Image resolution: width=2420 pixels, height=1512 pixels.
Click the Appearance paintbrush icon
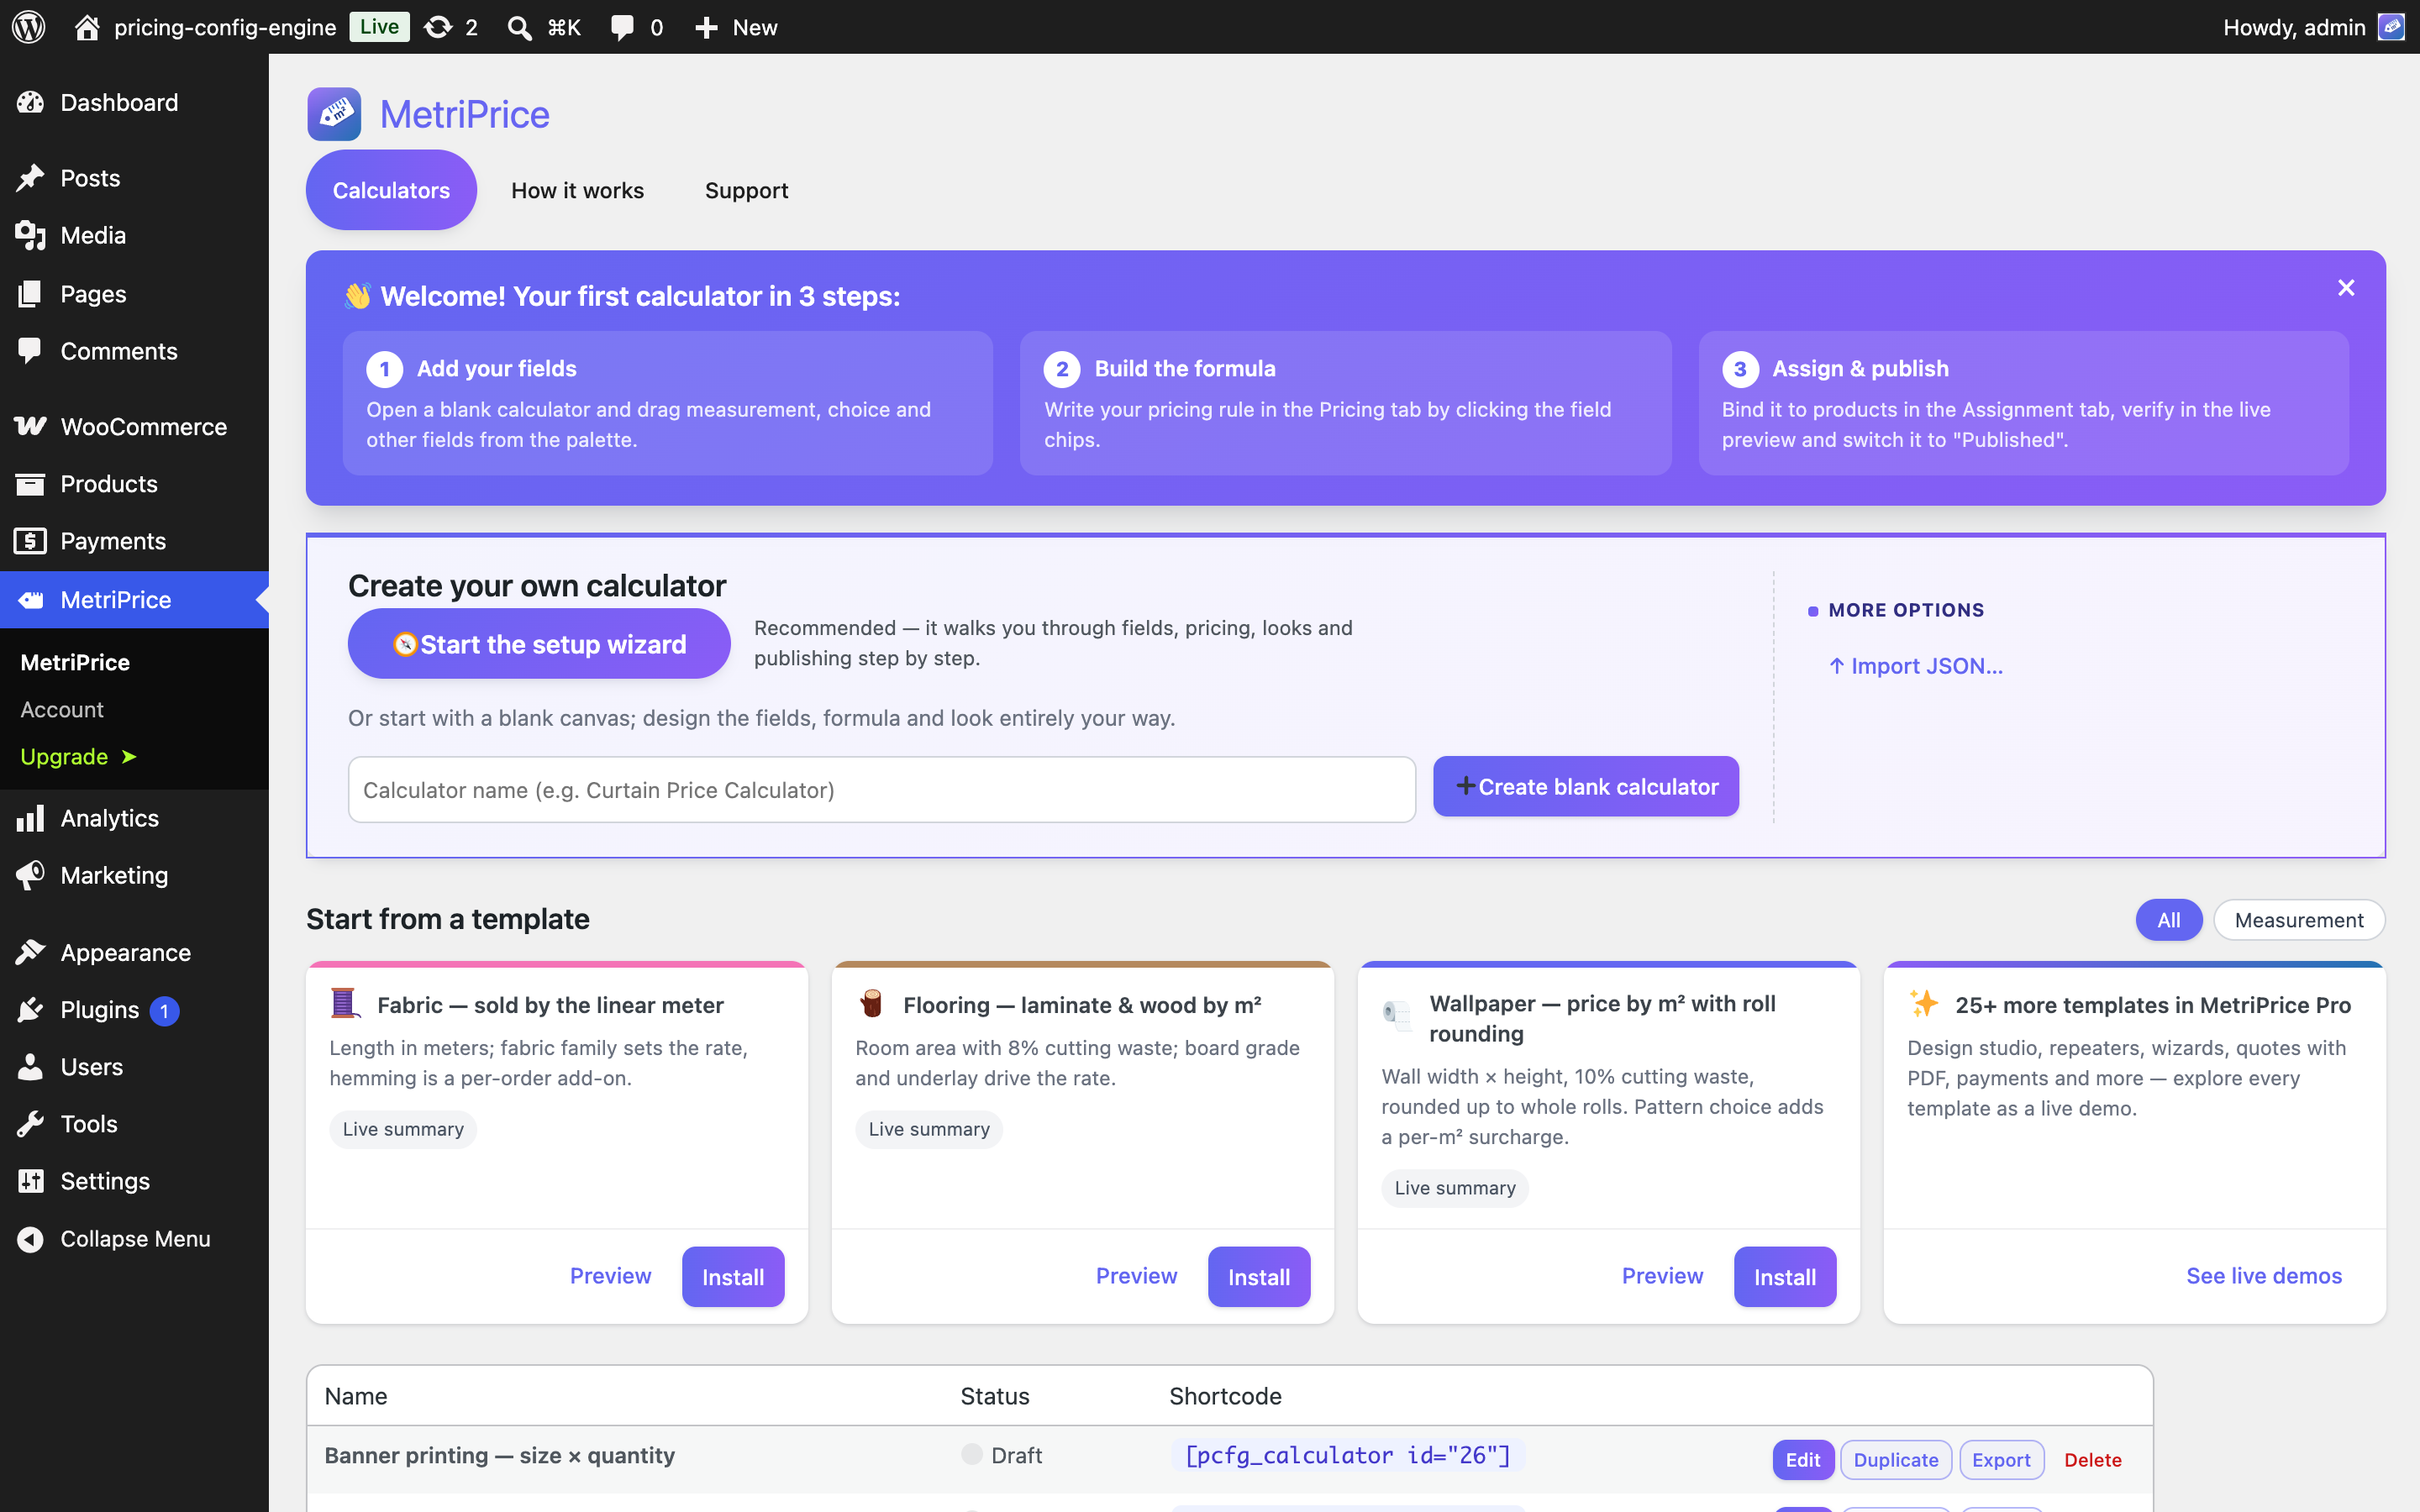click(x=30, y=952)
